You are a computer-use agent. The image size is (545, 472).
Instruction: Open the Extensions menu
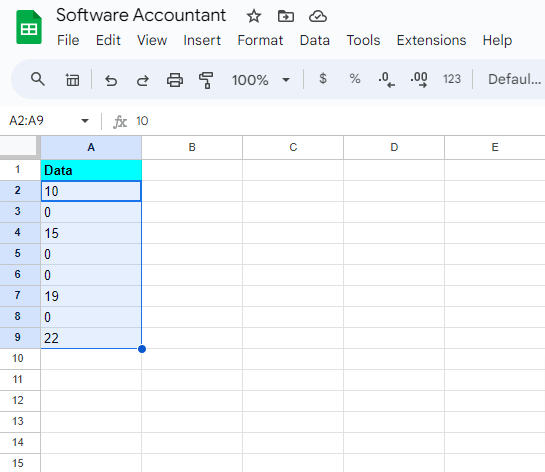(431, 40)
